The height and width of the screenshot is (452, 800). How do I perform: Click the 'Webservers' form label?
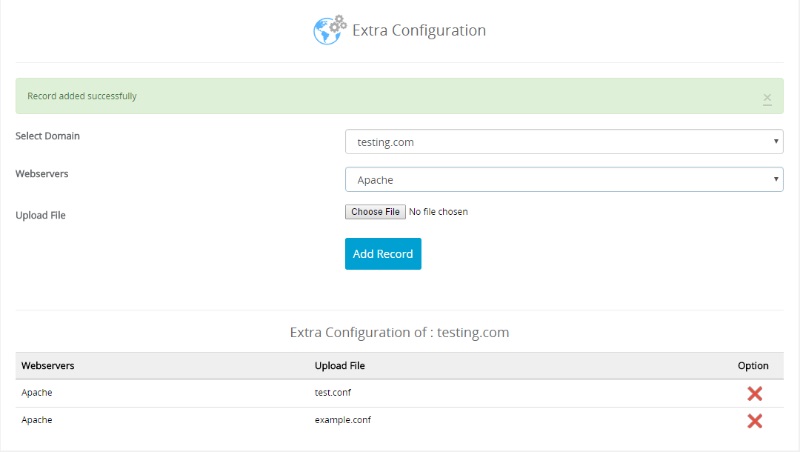pos(42,173)
